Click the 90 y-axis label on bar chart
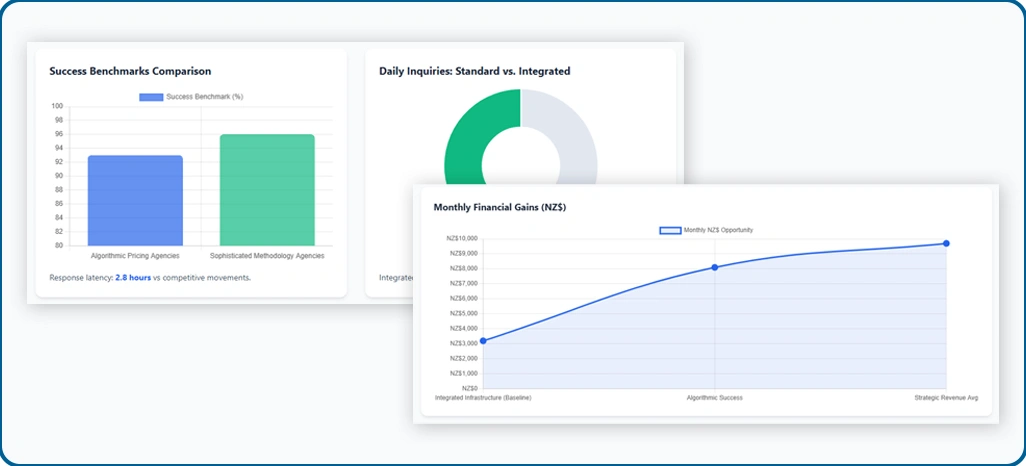1026x466 pixels. 59,176
